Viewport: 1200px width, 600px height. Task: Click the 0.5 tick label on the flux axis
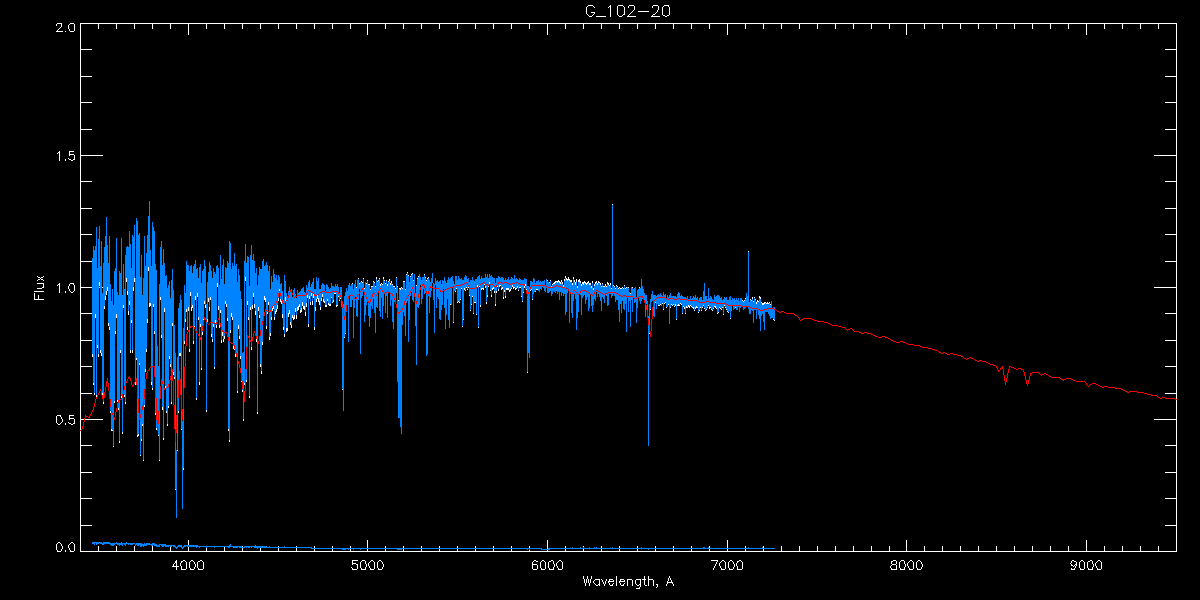pos(65,419)
